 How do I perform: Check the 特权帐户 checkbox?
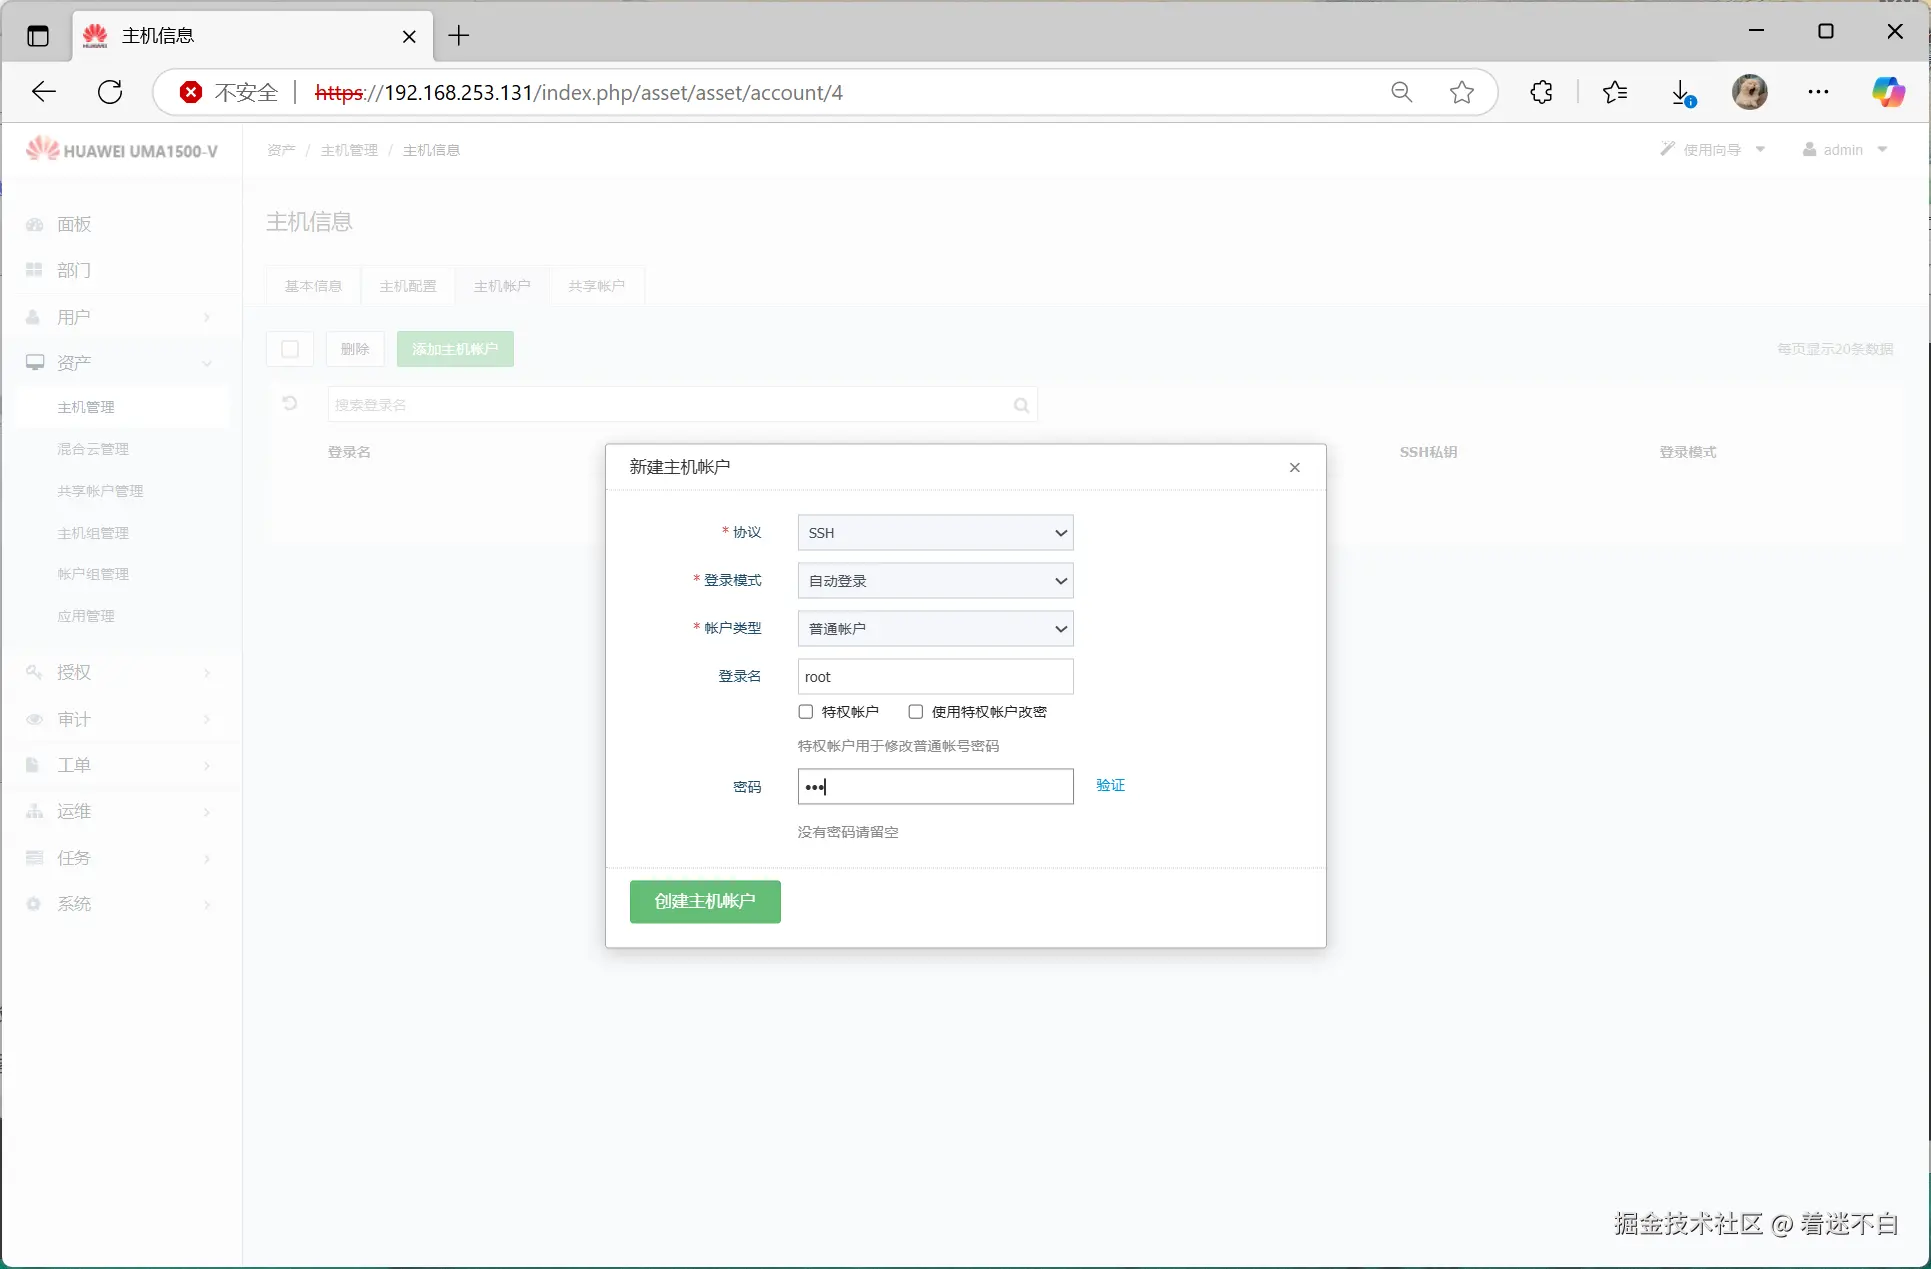806,712
